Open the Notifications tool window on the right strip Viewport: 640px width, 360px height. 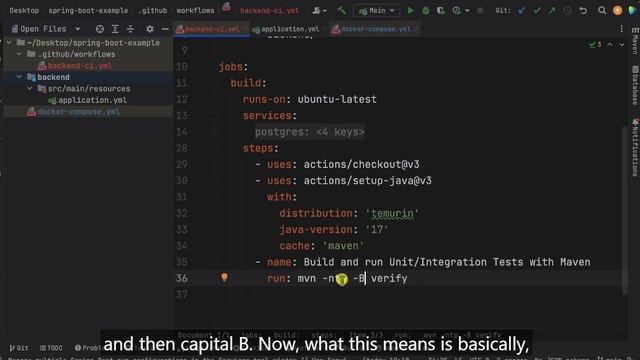pos(635,148)
